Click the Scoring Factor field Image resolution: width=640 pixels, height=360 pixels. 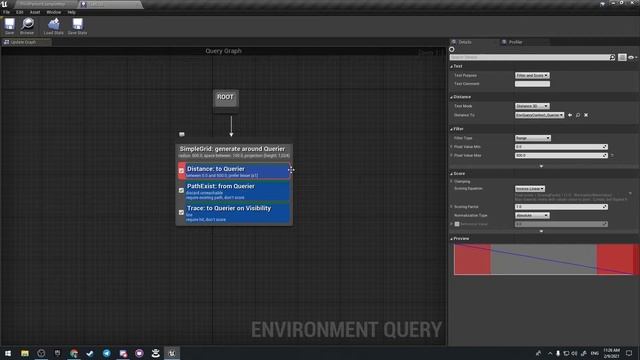point(561,207)
